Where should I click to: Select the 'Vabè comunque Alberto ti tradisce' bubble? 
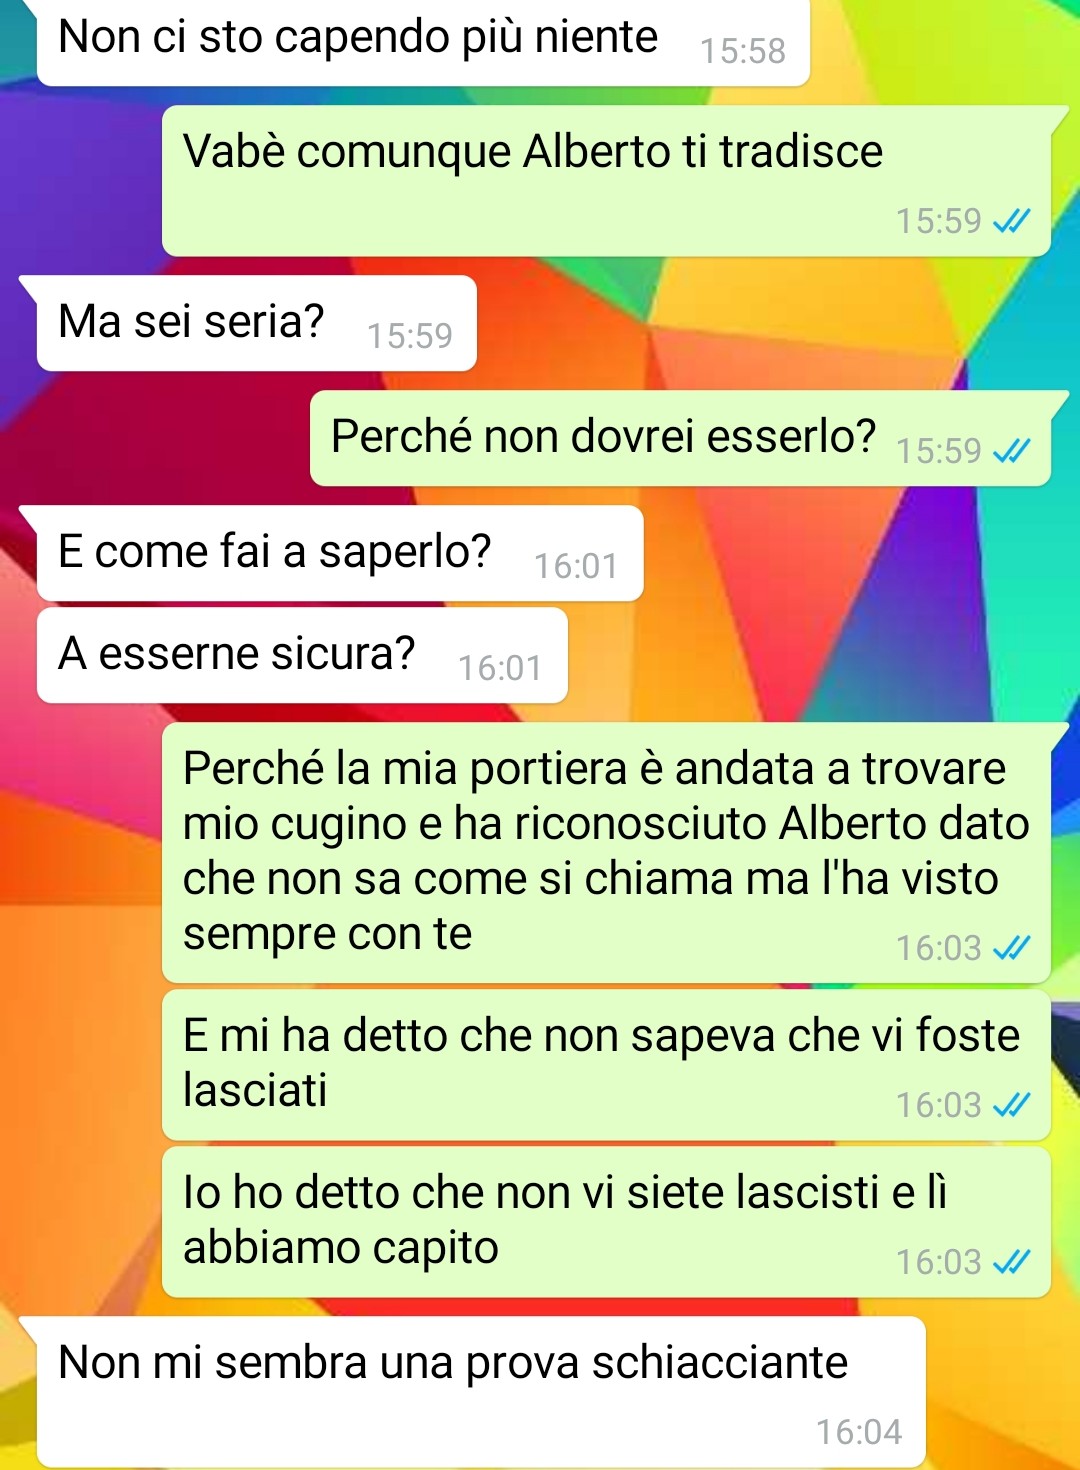[606, 181]
